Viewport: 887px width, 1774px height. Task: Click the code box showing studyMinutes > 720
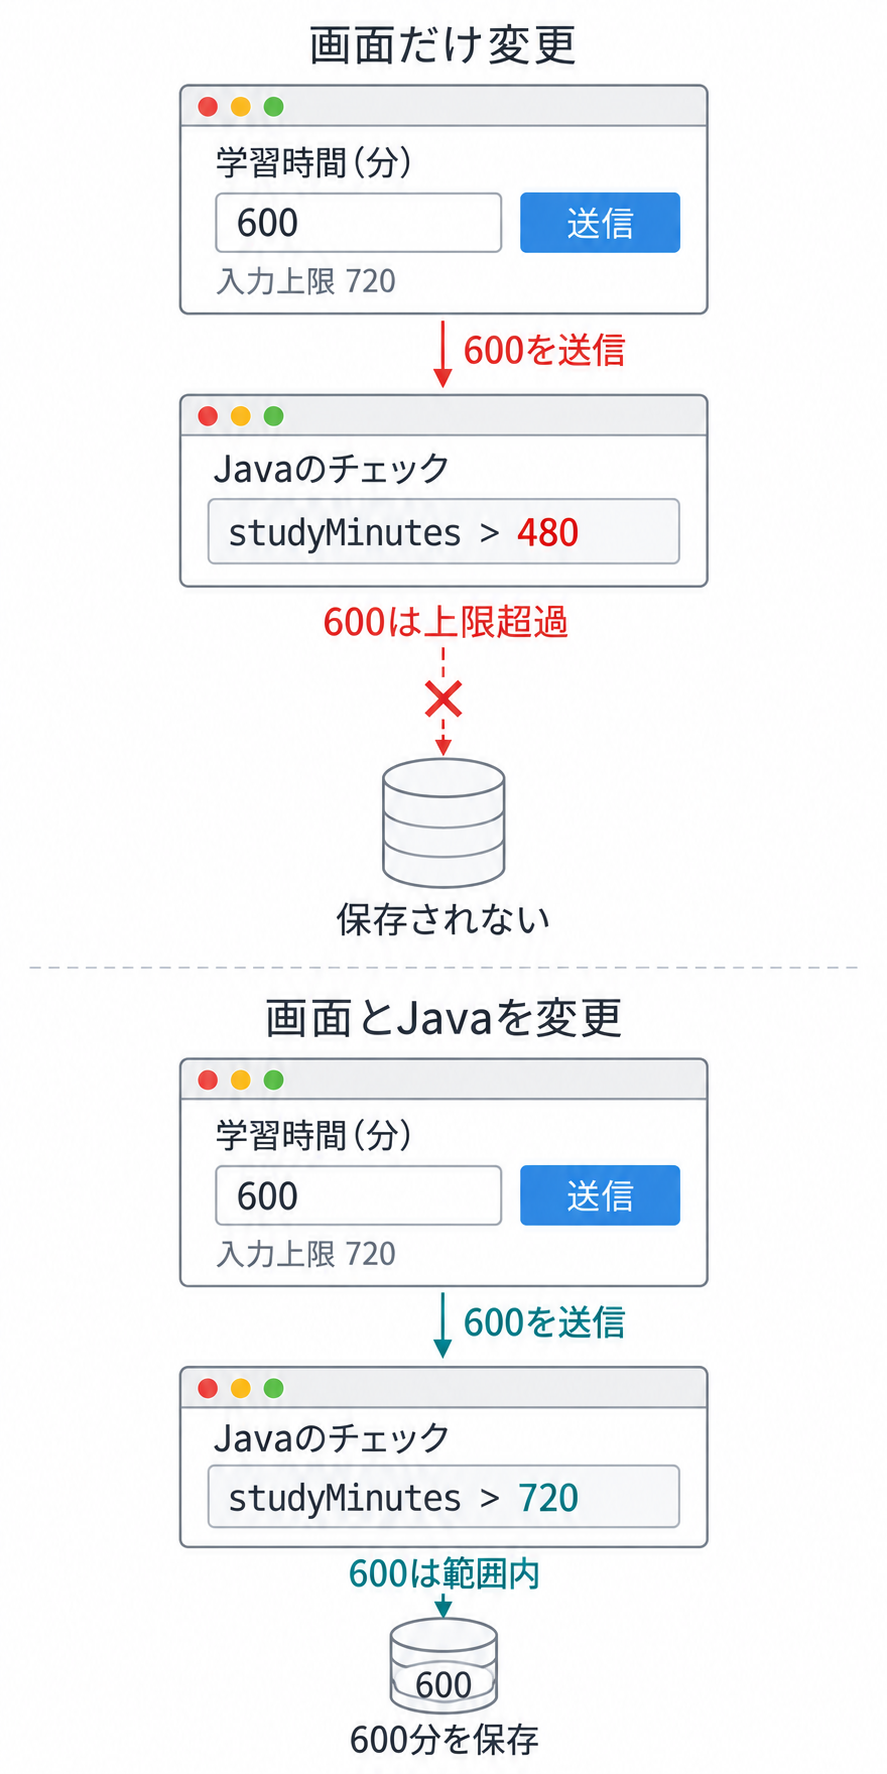(443, 1497)
